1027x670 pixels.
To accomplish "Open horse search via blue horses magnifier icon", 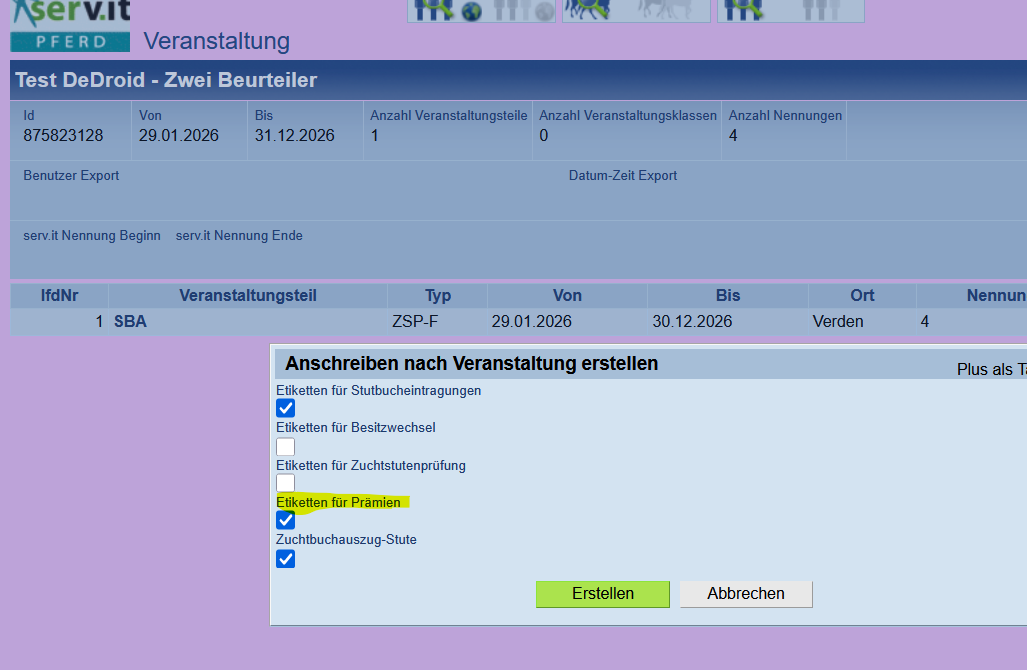I will [x=591, y=10].
